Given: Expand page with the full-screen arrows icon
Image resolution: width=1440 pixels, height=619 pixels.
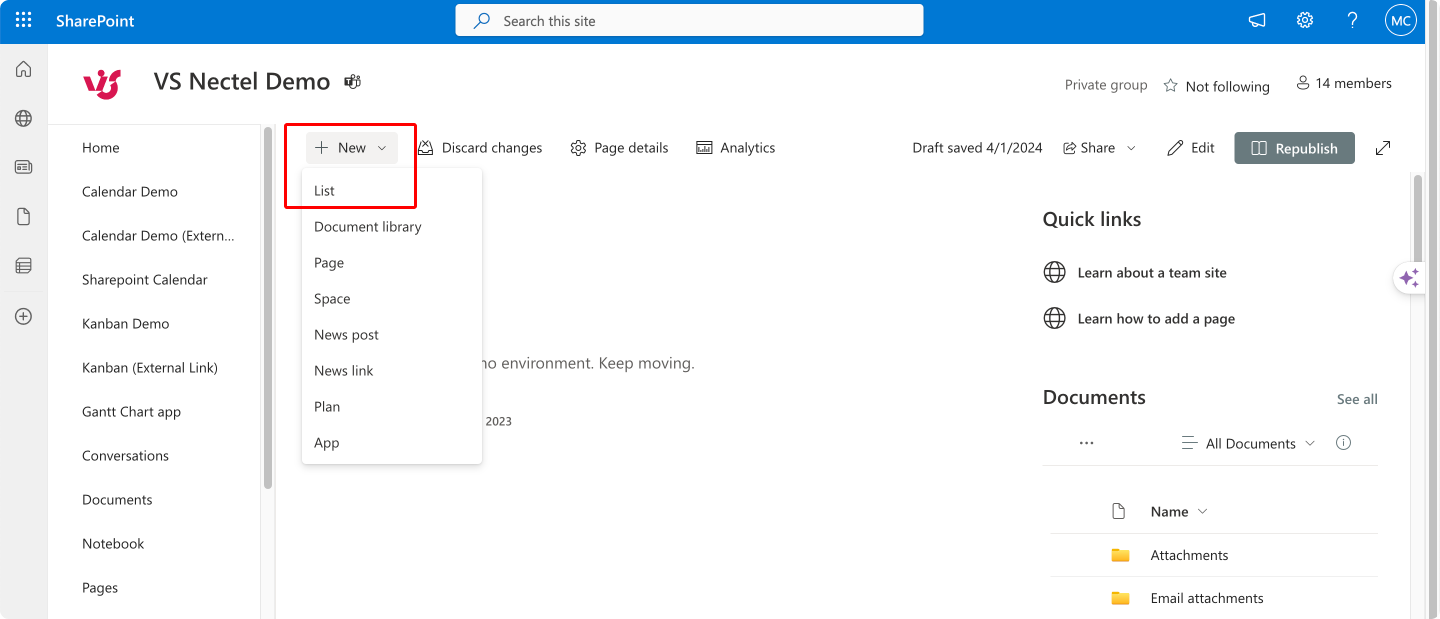Looking at the screenshot, I should tap(1383, 148).
